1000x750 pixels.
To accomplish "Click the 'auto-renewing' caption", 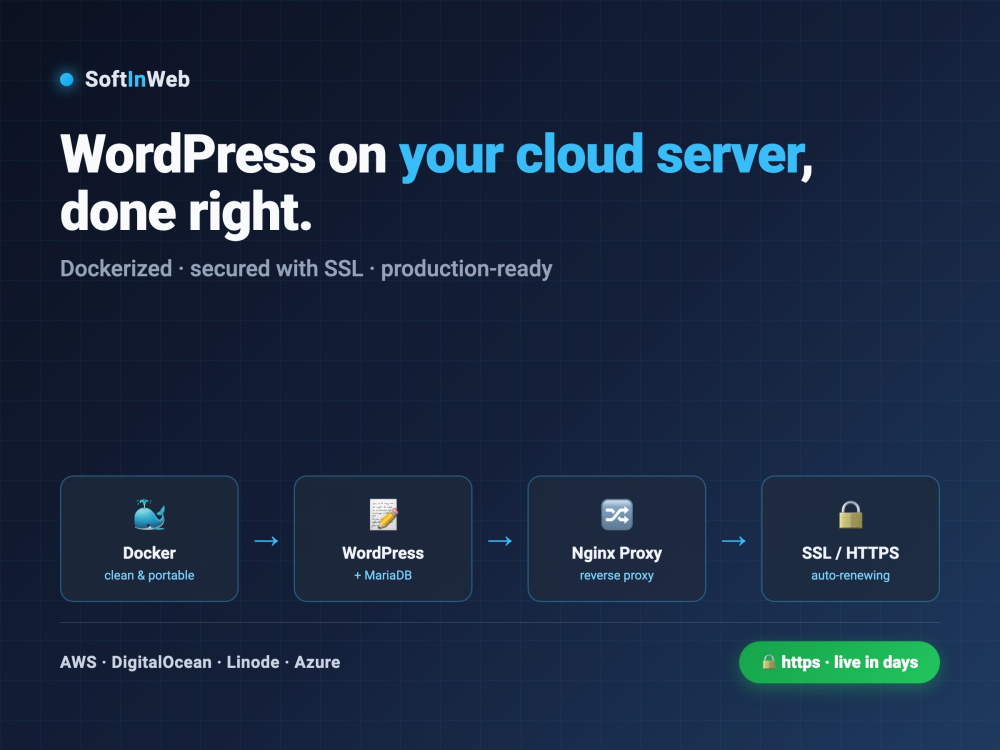I will (x=850, y=575).
